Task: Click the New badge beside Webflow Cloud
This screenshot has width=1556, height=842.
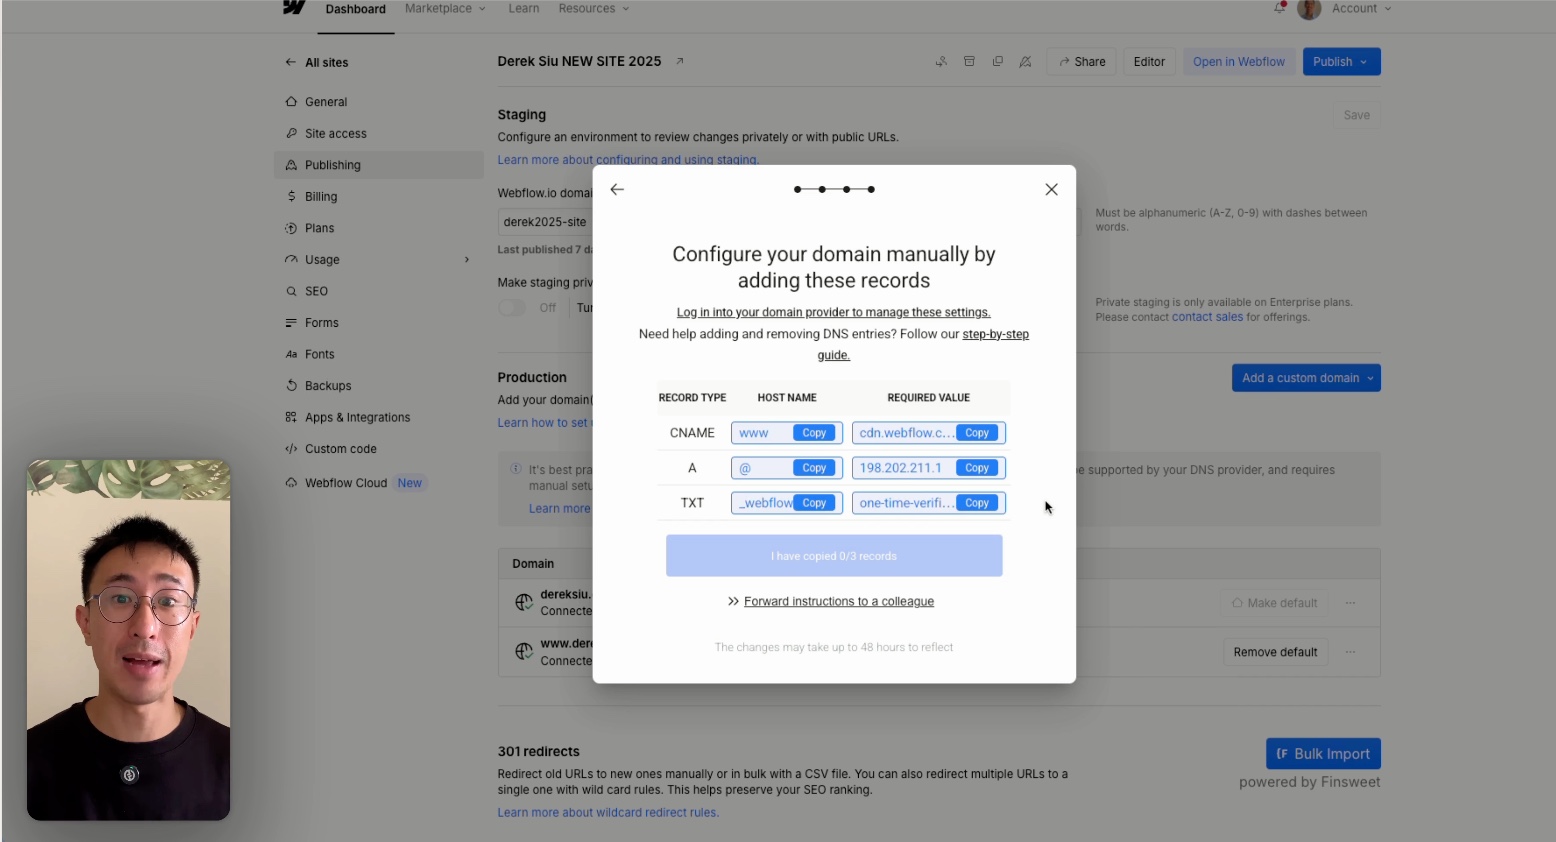Action: click(x=410, y=483)
